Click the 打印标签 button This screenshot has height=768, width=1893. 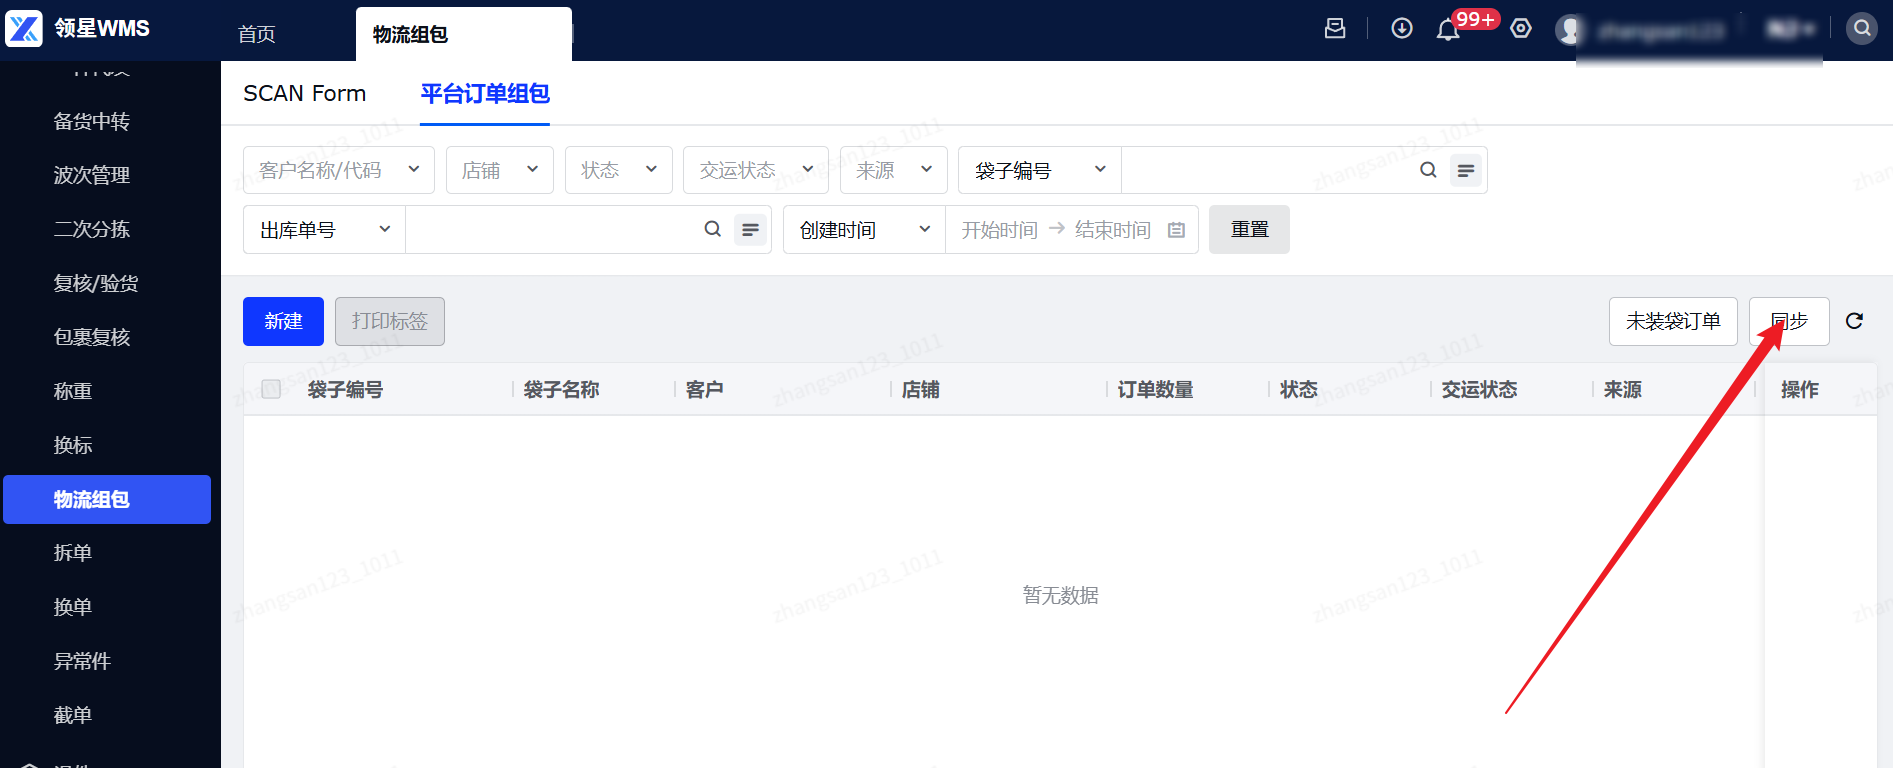pyautogui.click(x=390, y=321)
